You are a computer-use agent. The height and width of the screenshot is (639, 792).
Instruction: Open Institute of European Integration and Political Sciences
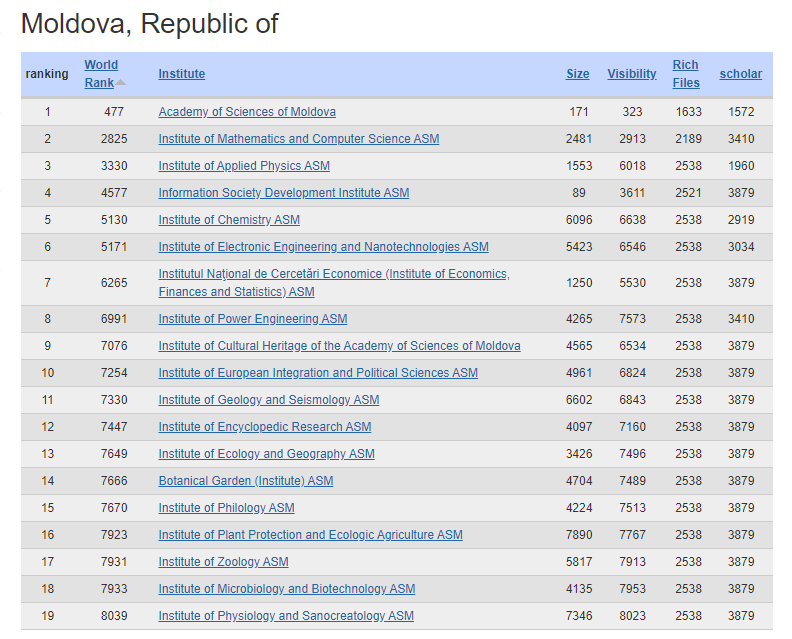click(x=318, y=373)
